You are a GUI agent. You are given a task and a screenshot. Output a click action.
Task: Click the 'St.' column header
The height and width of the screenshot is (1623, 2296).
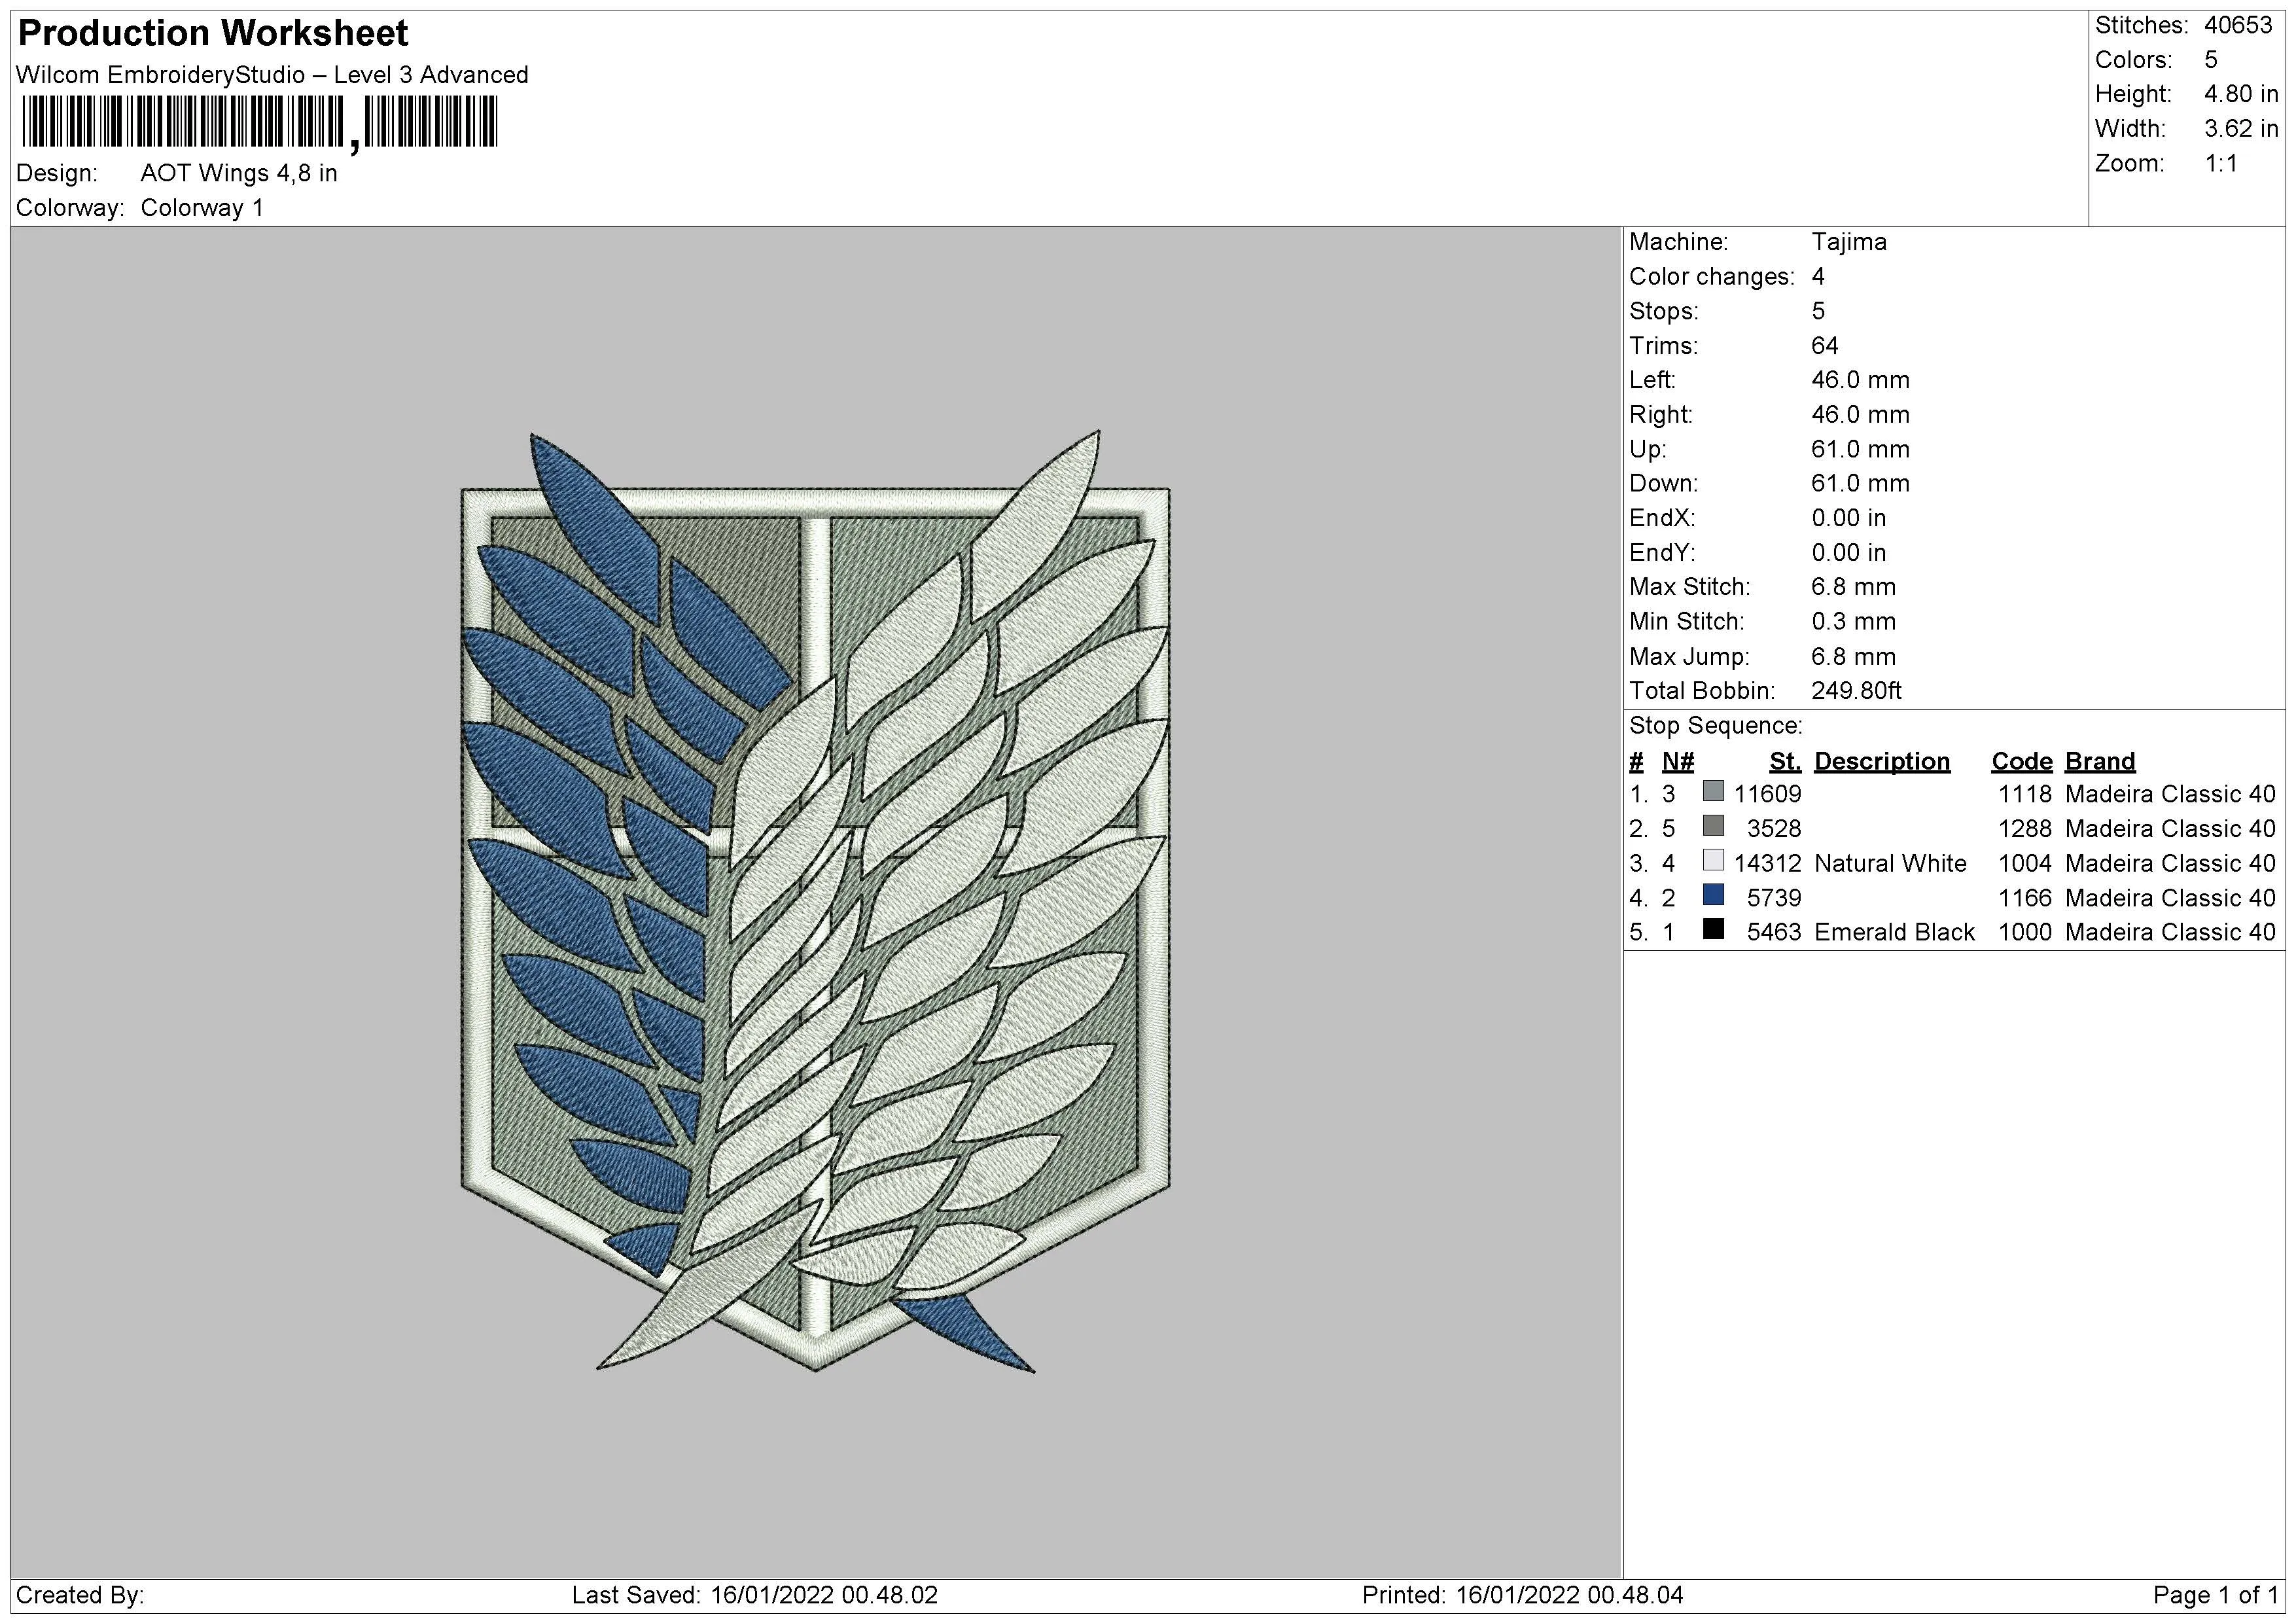pyautogui.click(x=1785, y=762)
